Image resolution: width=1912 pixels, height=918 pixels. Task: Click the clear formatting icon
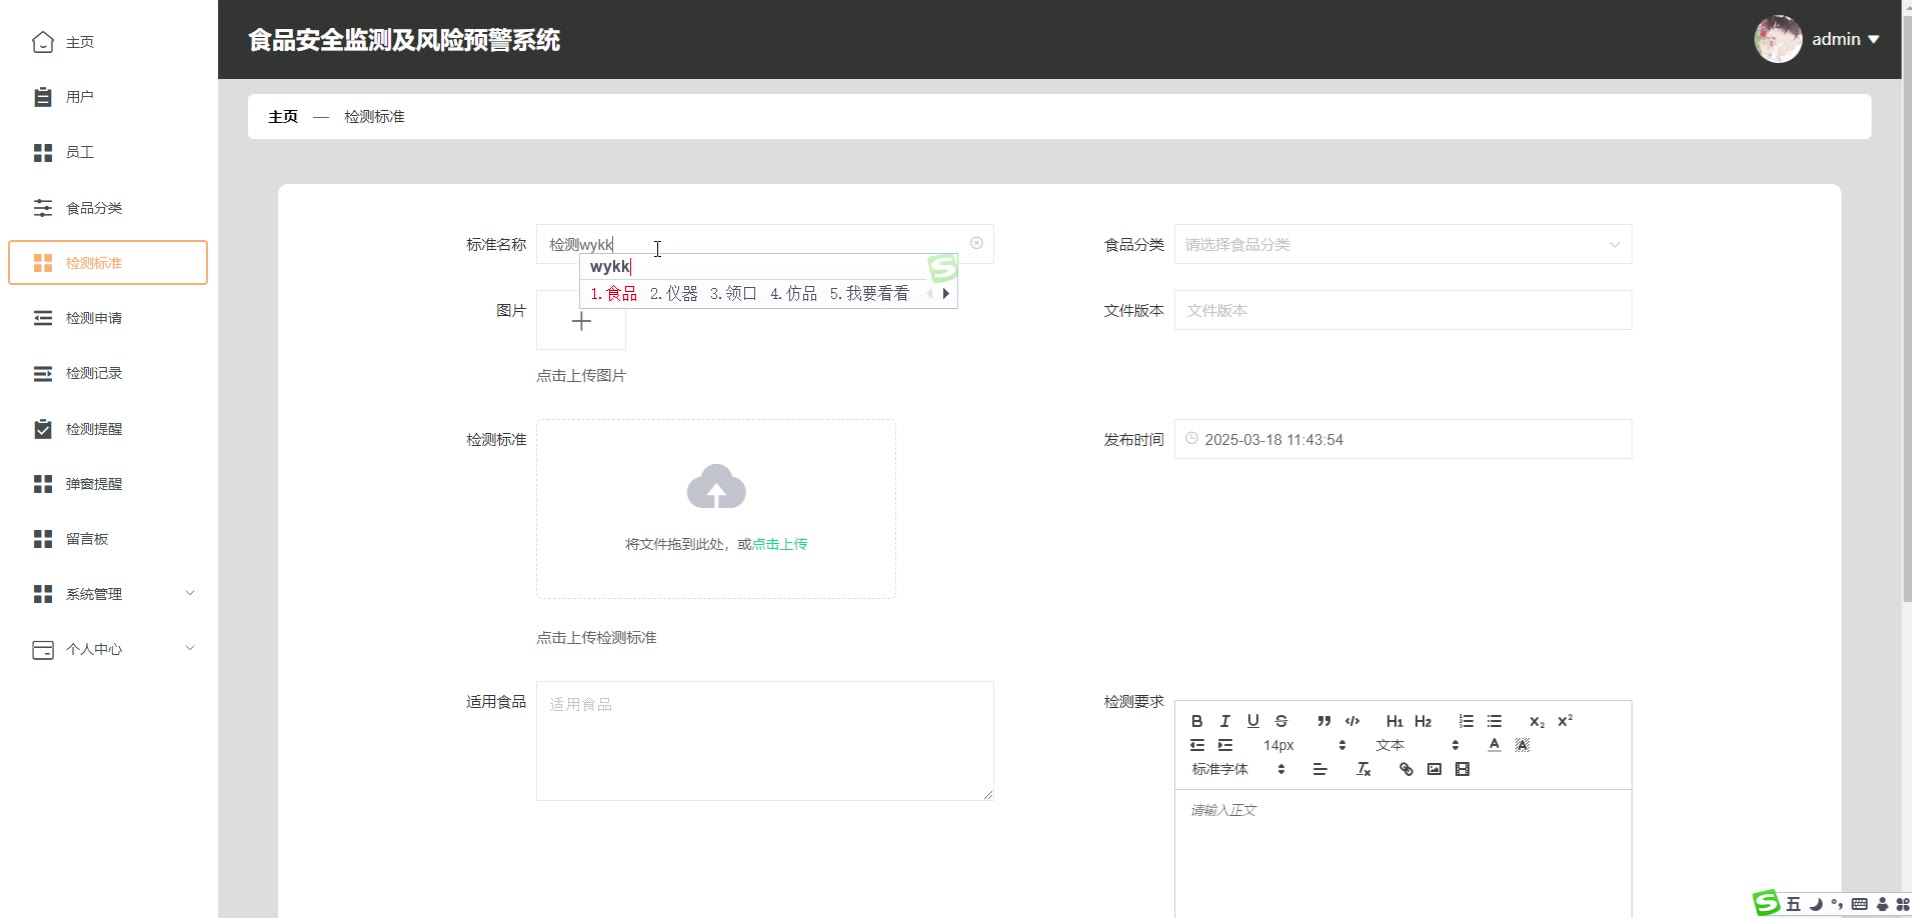[1363, 769]
